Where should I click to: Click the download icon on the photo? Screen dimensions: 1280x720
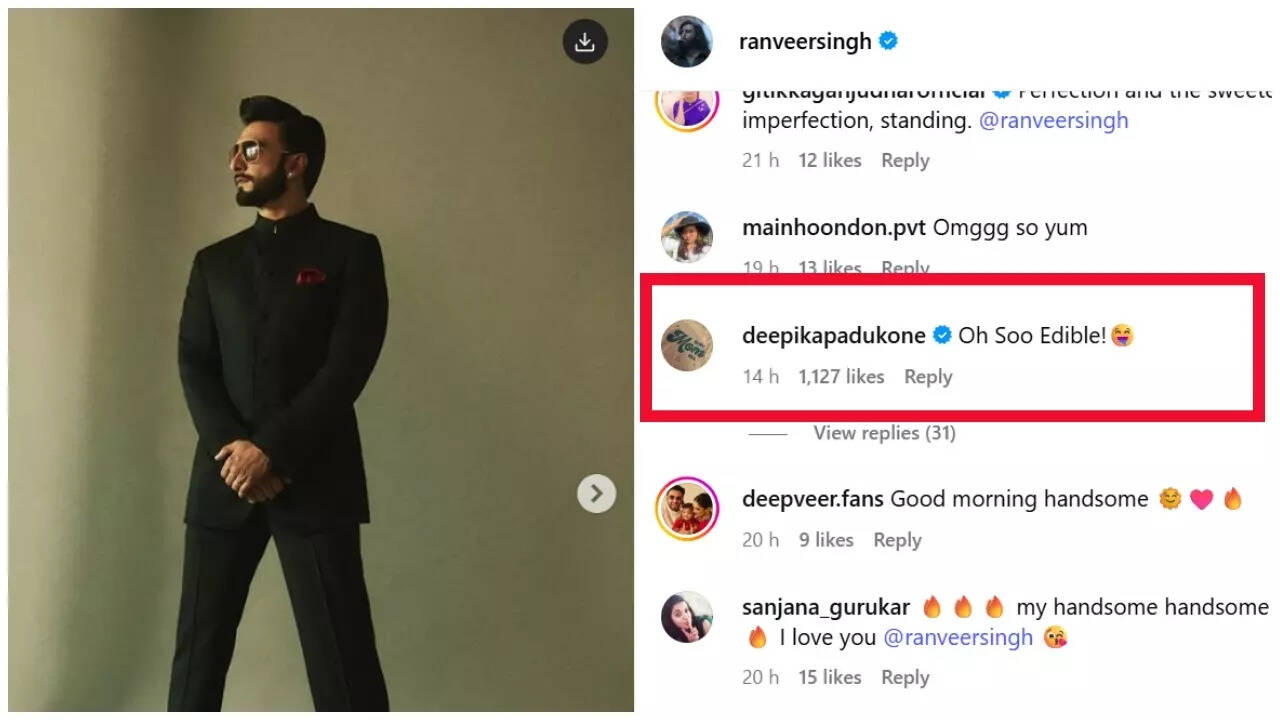click(585, 40)
